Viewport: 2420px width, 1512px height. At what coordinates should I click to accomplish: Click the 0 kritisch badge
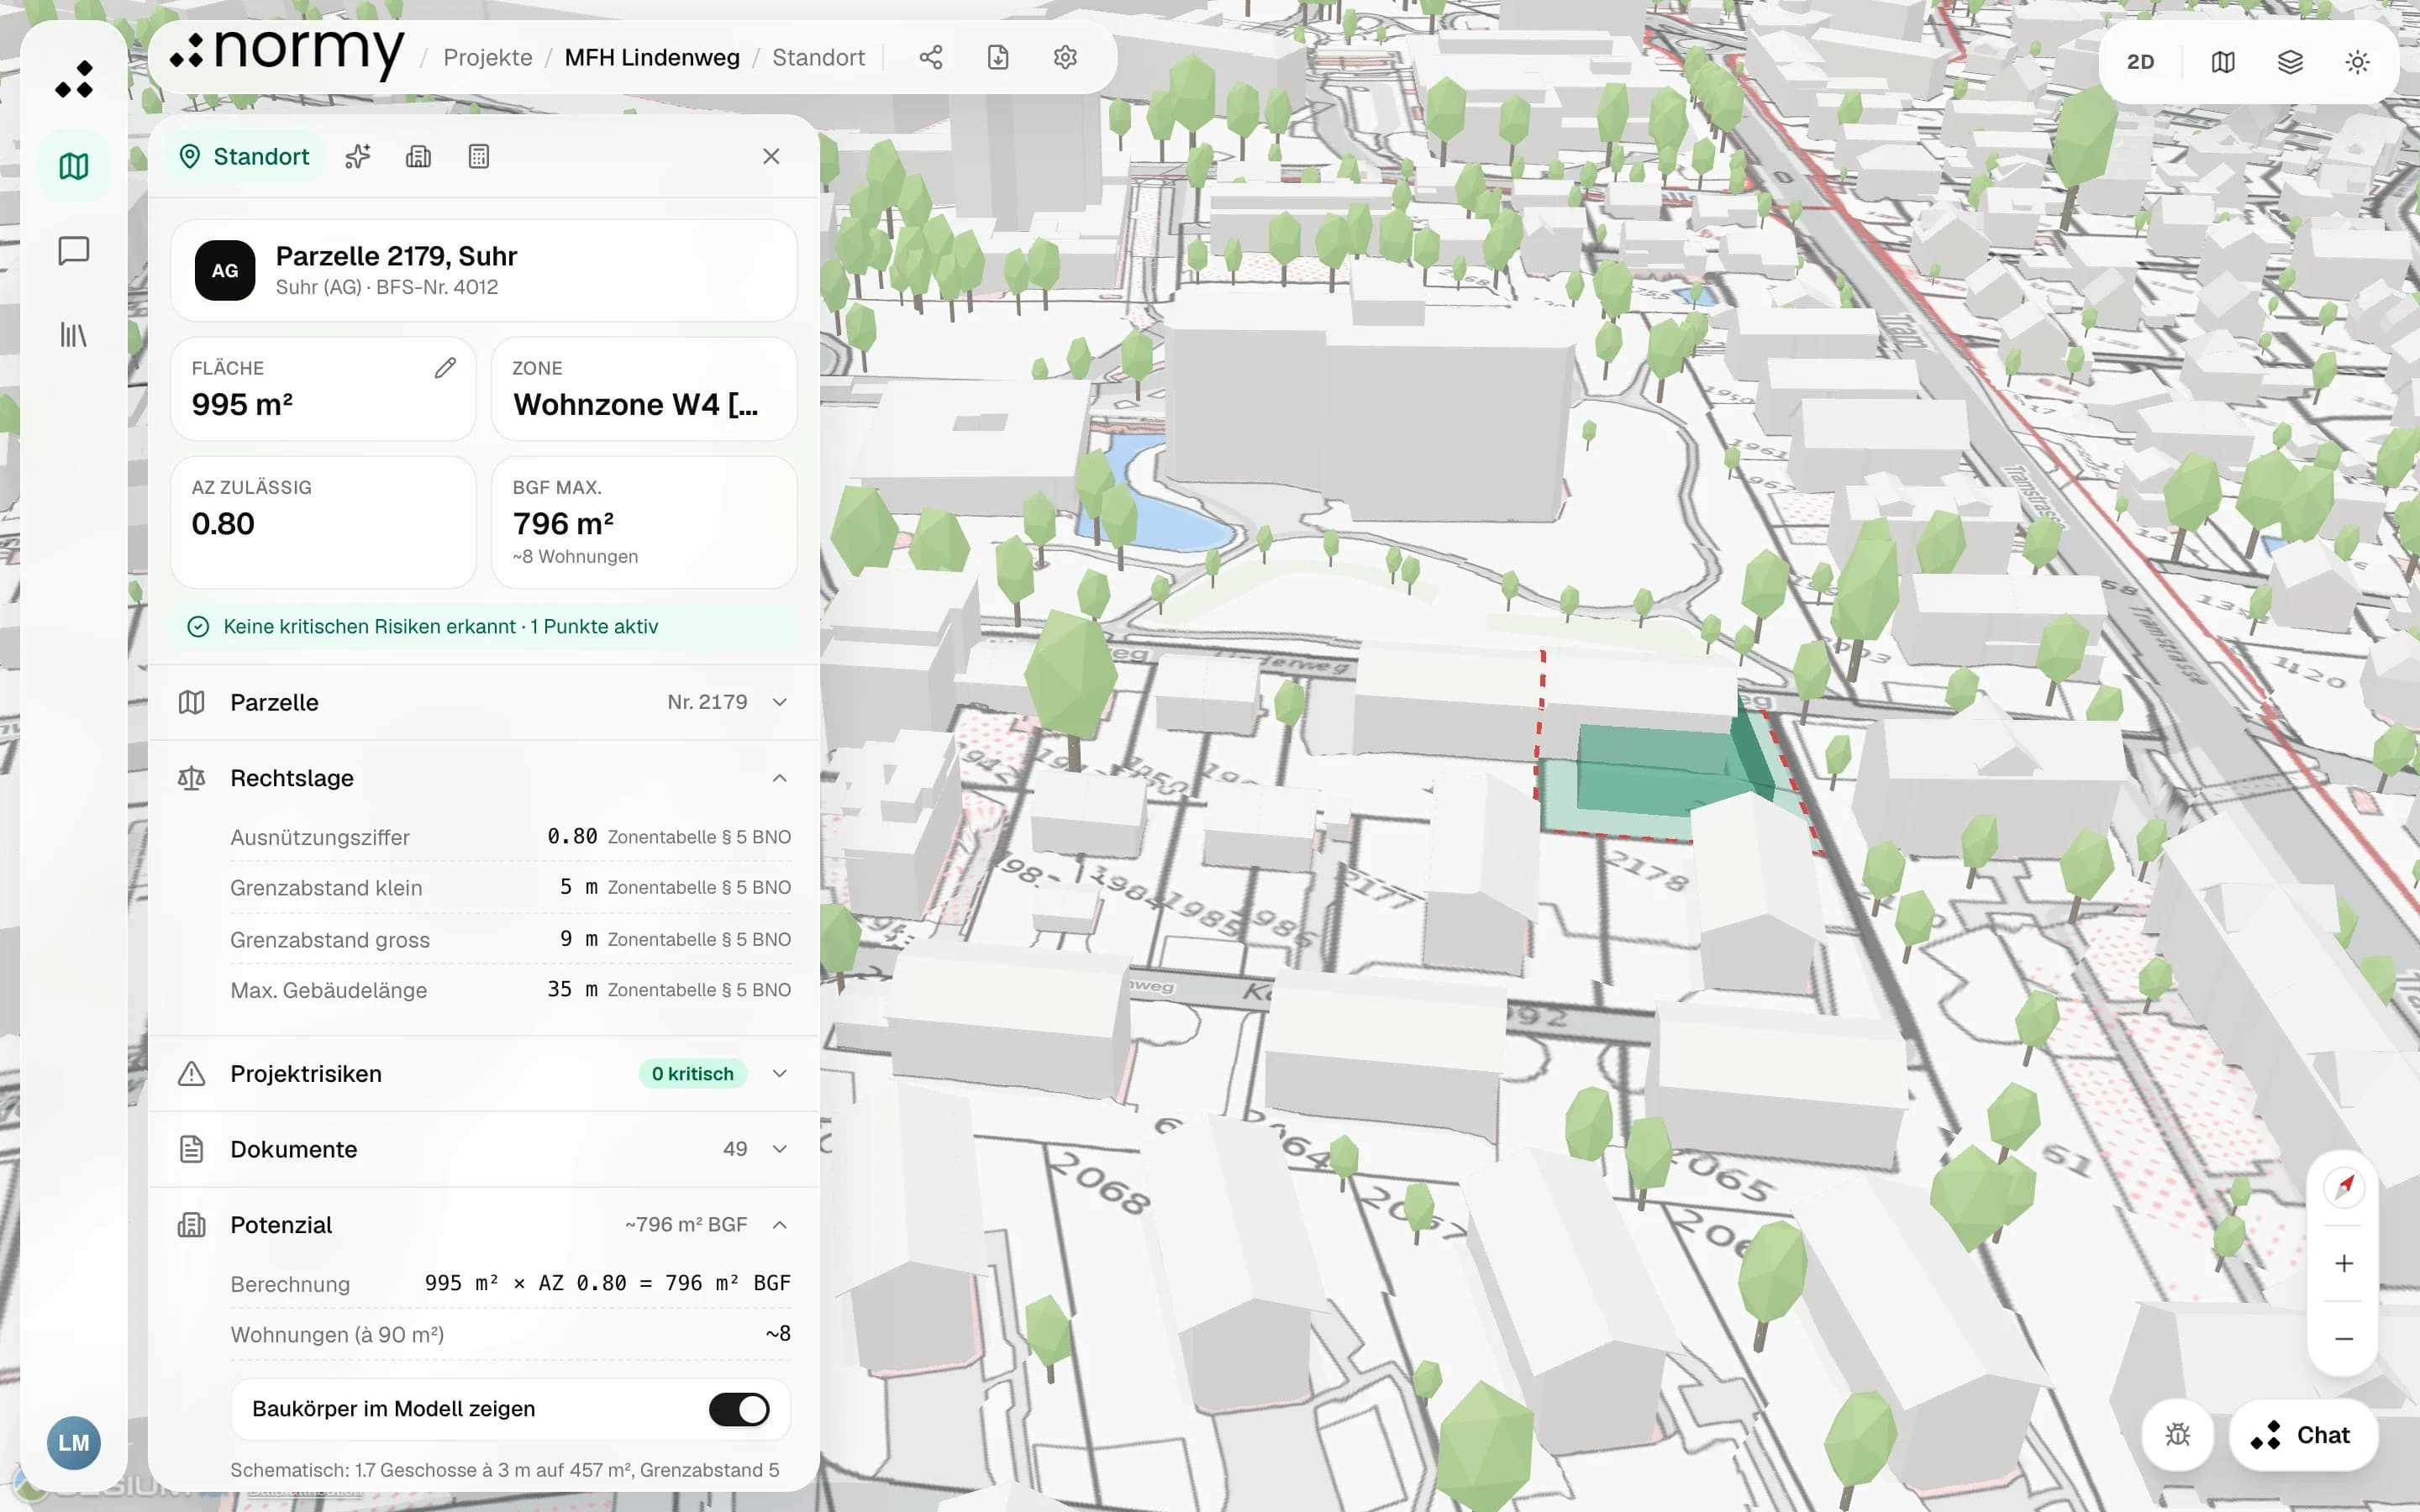point(692,1073)
